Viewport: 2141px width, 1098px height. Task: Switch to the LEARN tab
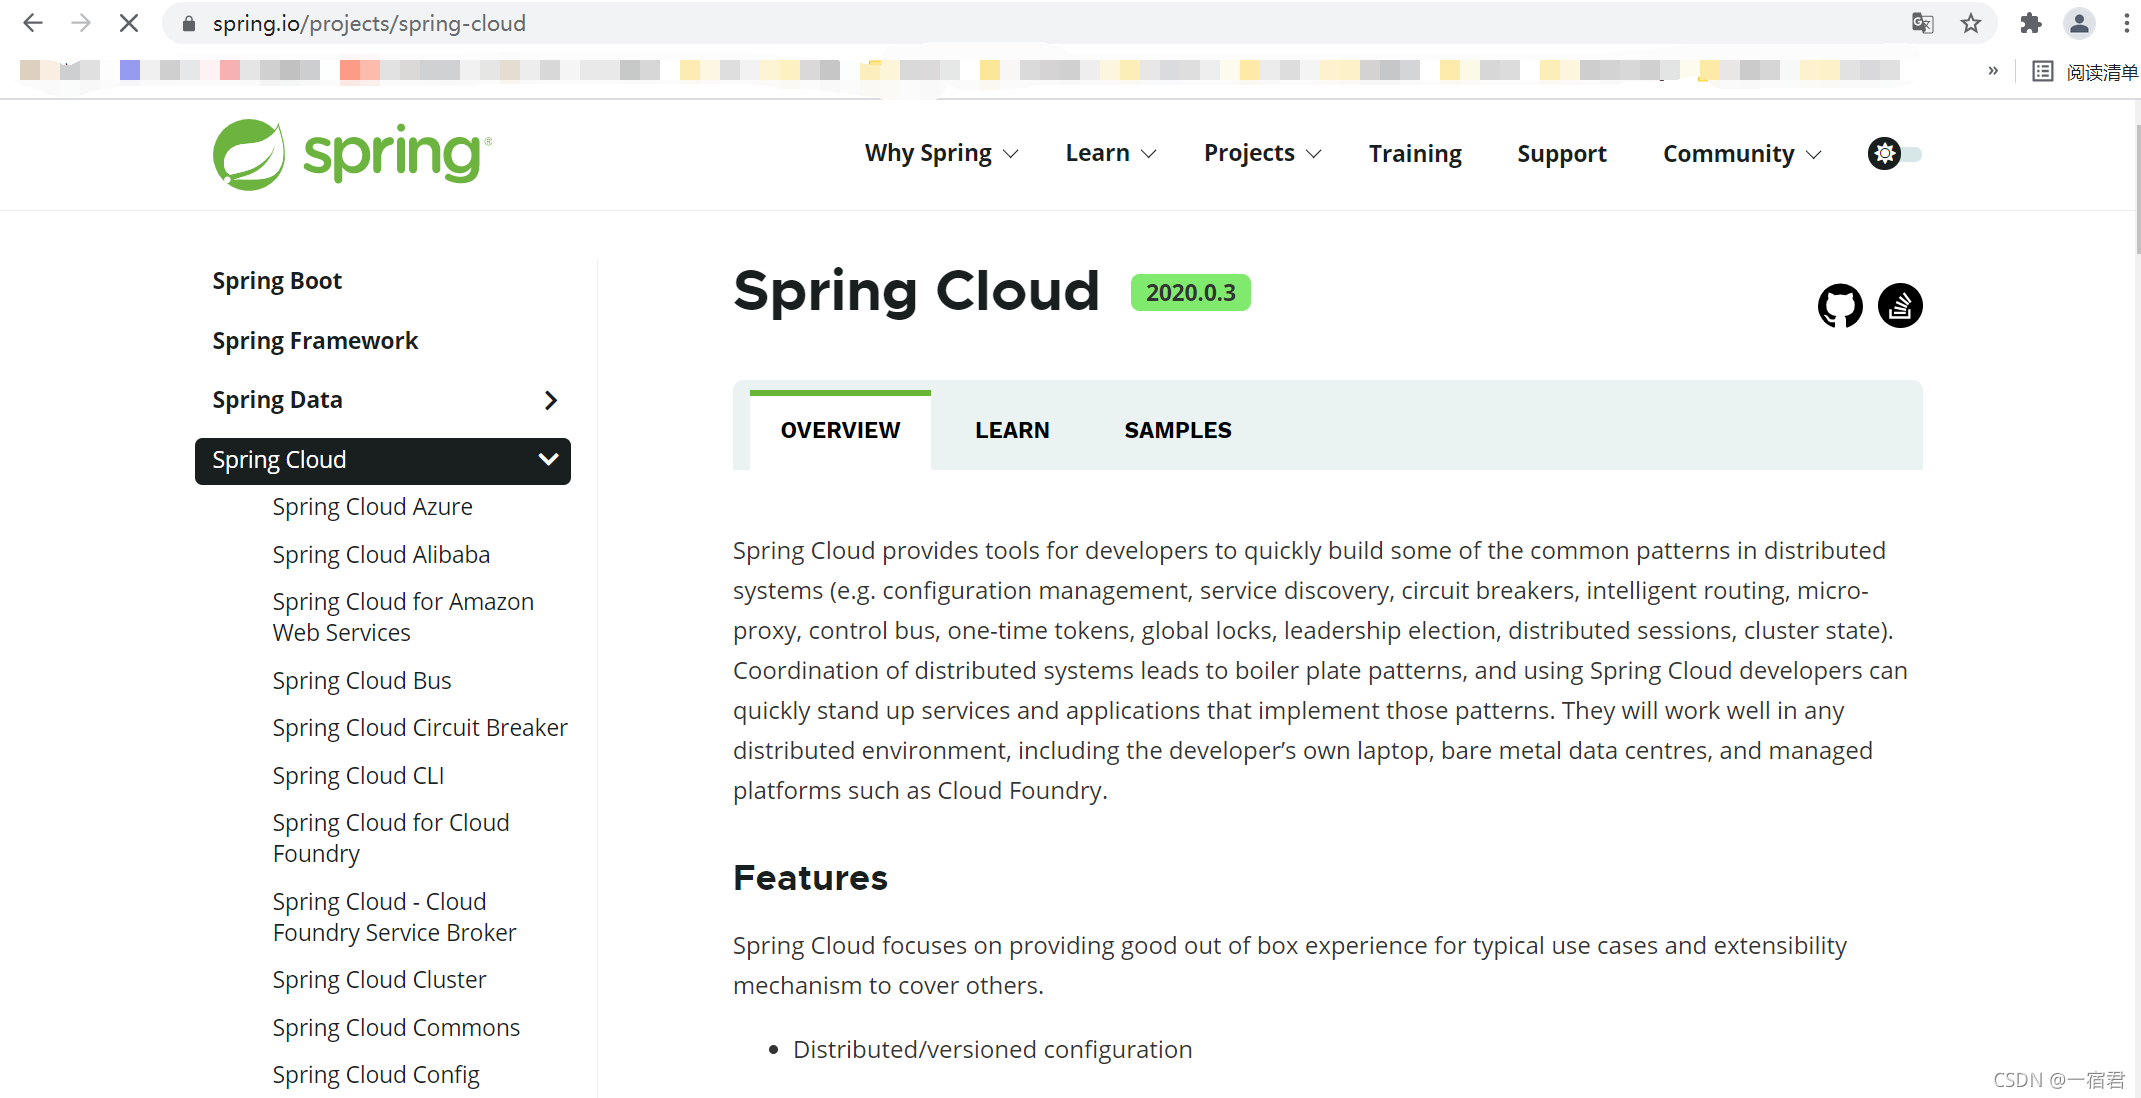[x=1012, y=430]
